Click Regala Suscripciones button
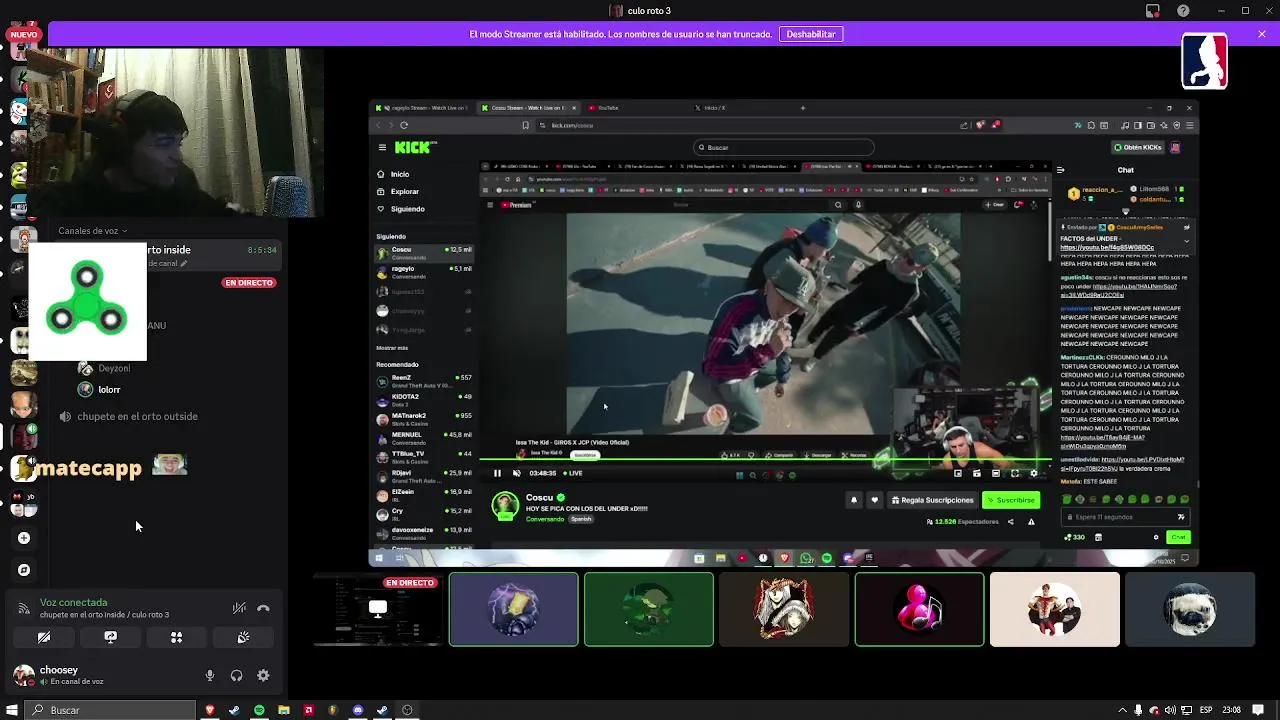 tap(932, 500)
